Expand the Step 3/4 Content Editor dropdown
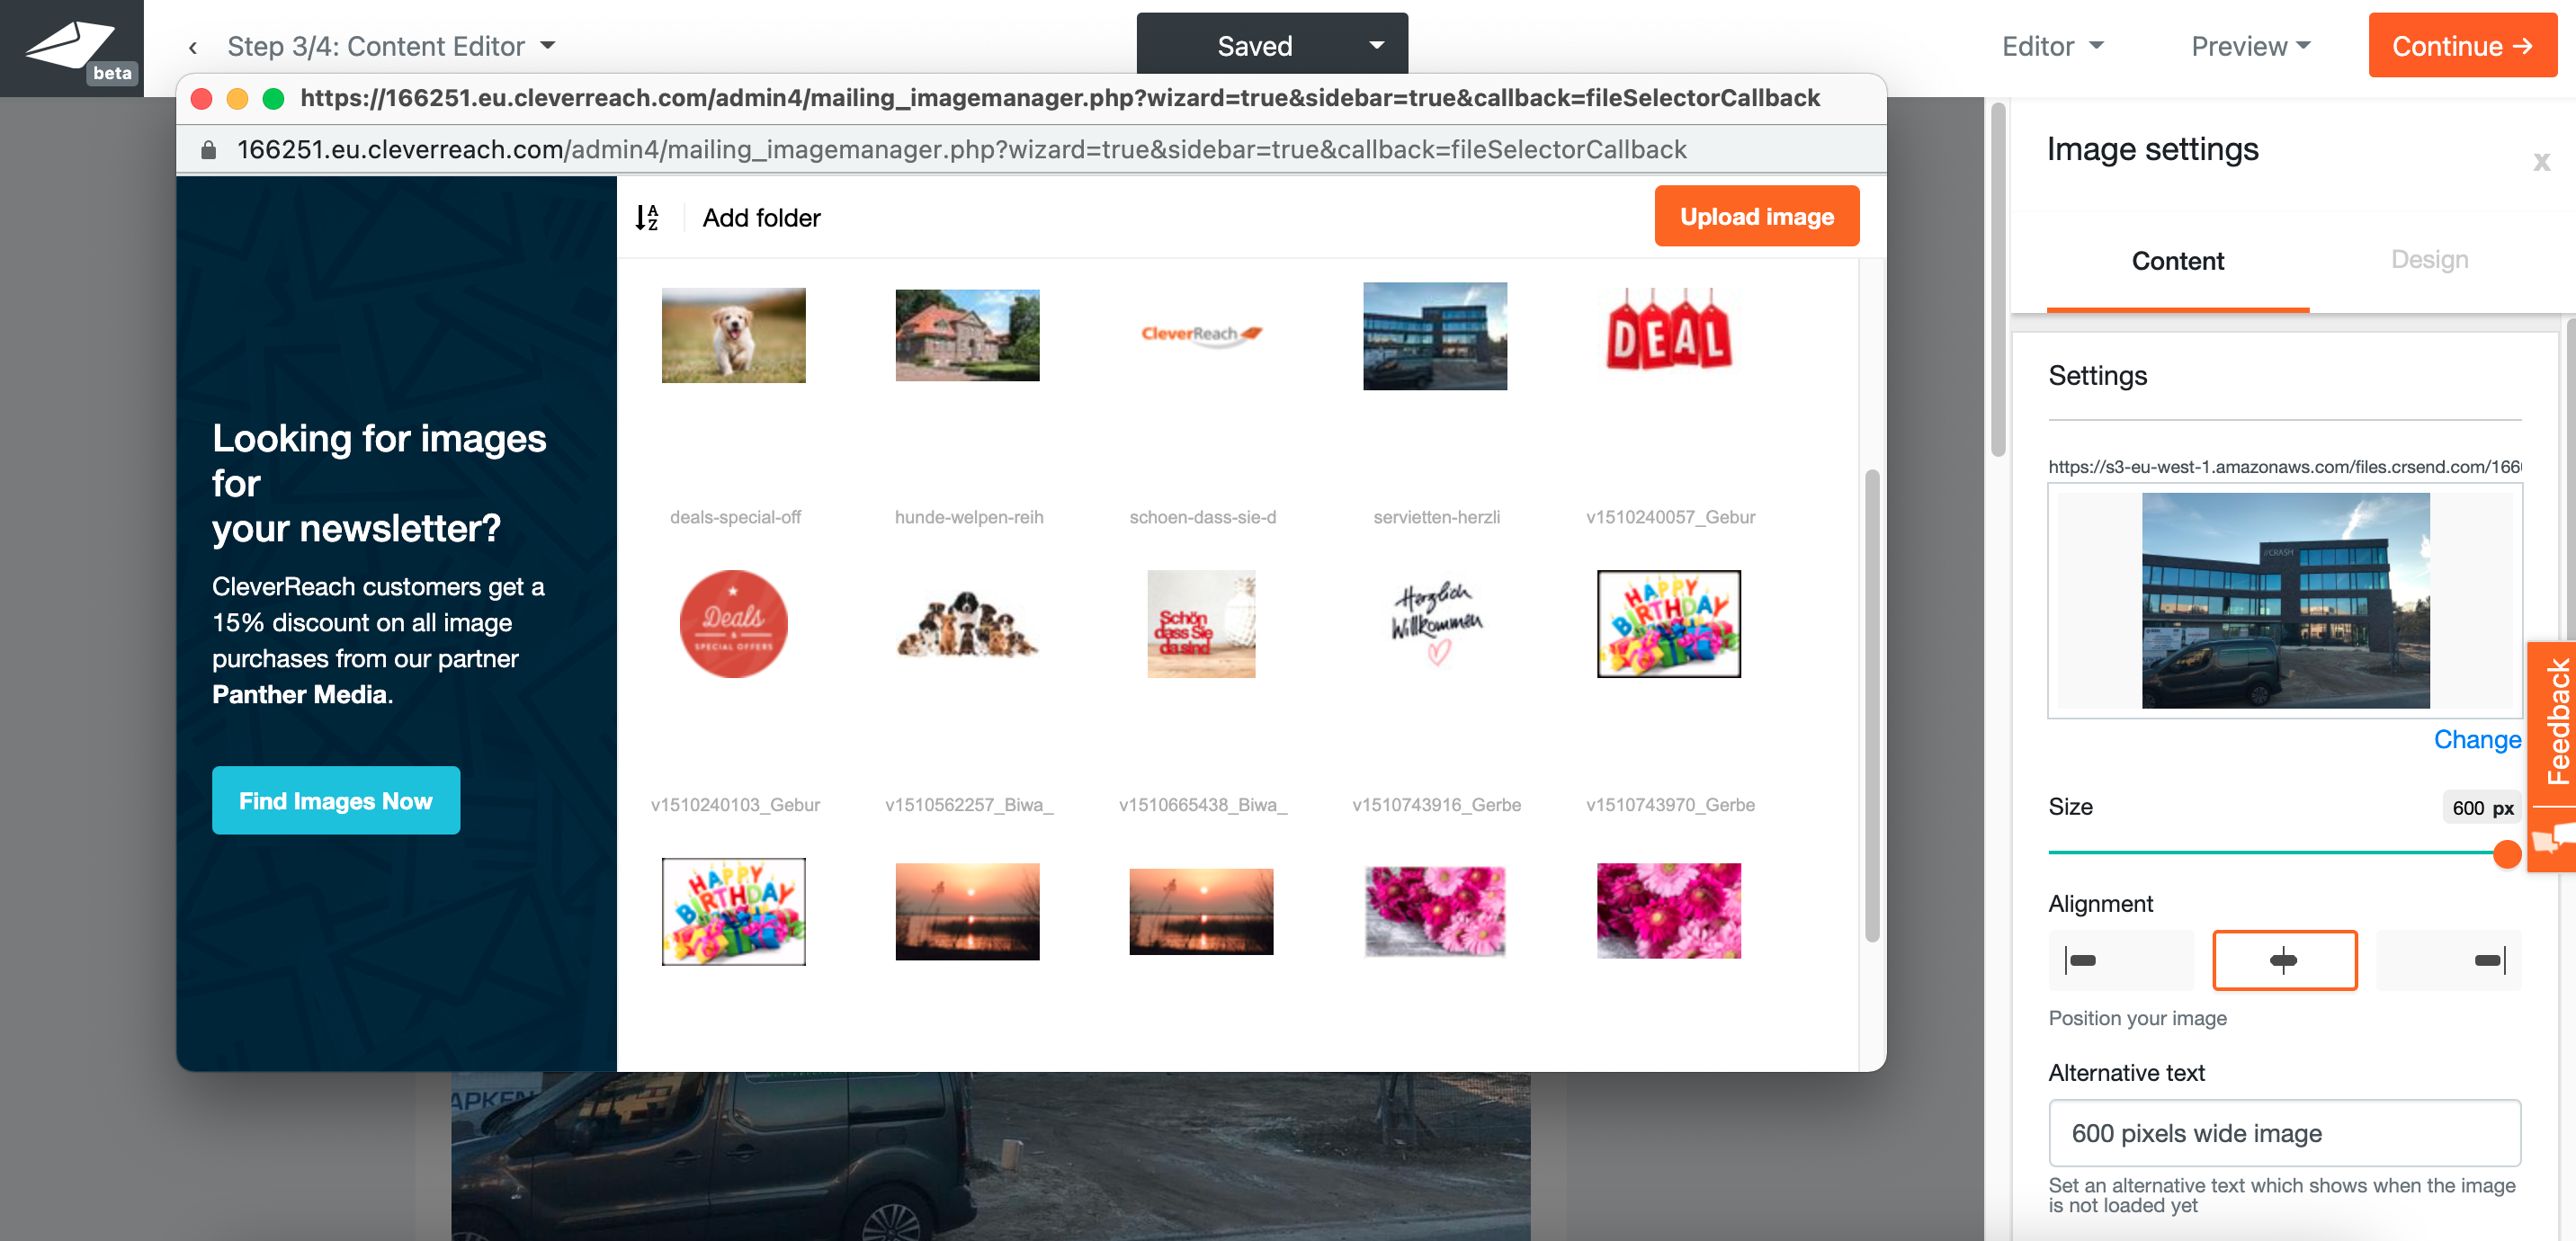The height and width of the screenshot is (1241, 2576). [548, 46]
